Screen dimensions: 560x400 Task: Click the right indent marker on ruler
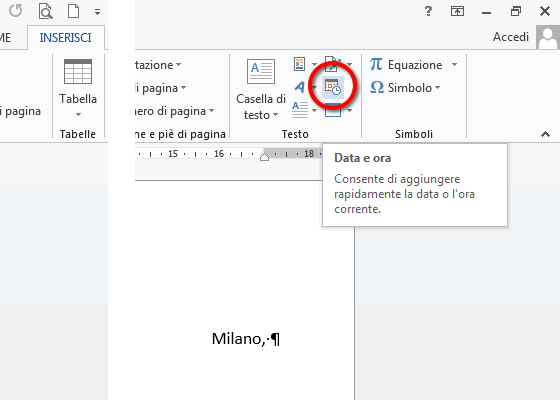[x=264, y=156]
